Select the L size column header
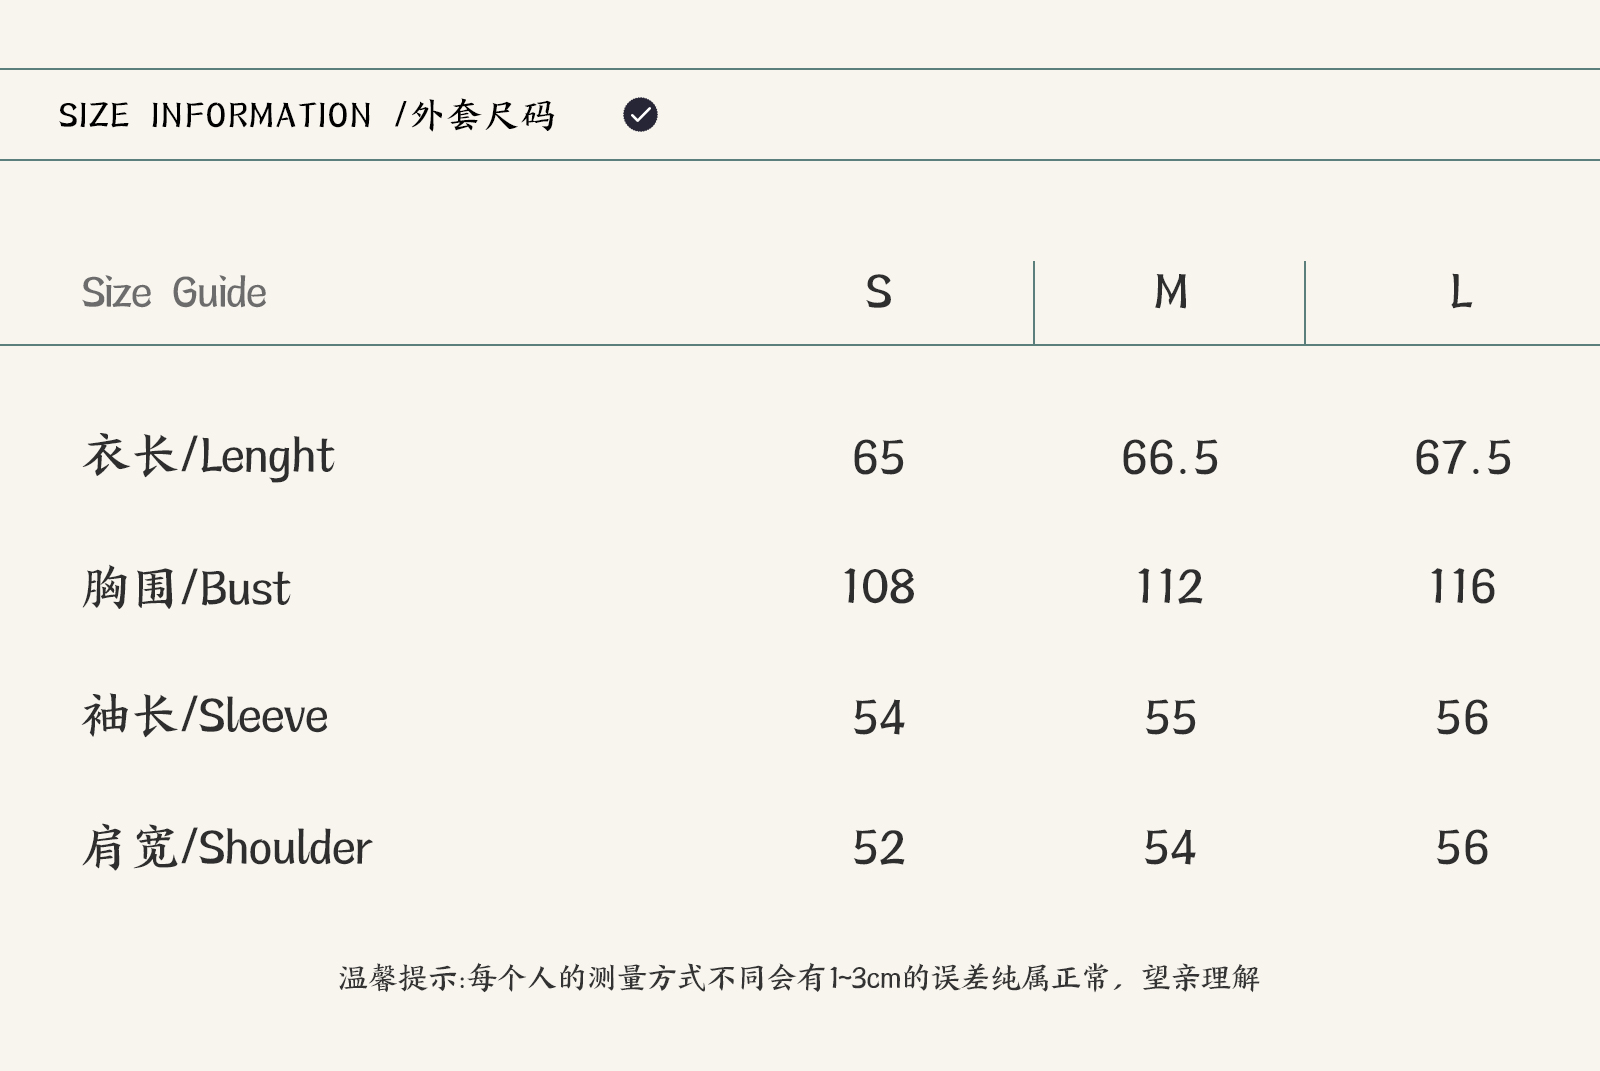The image size is (1600, 1071). point(1461,292)
